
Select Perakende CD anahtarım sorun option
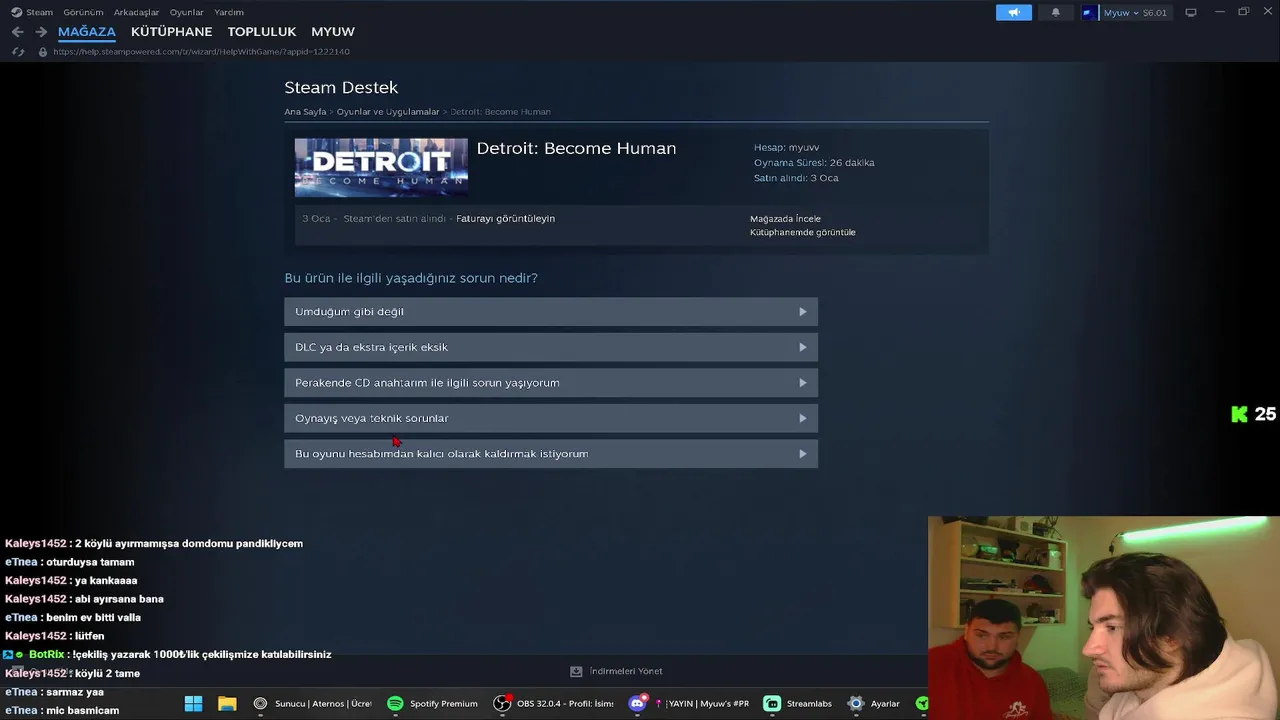coord(551,383)
